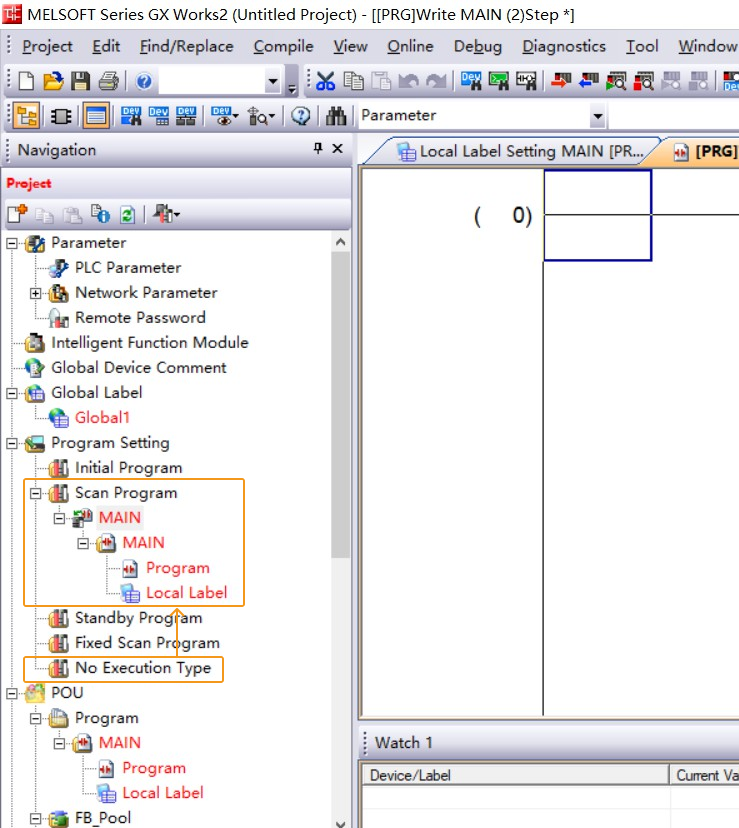
Task: Click the Open project folder icon
Action: coord(53,82)
